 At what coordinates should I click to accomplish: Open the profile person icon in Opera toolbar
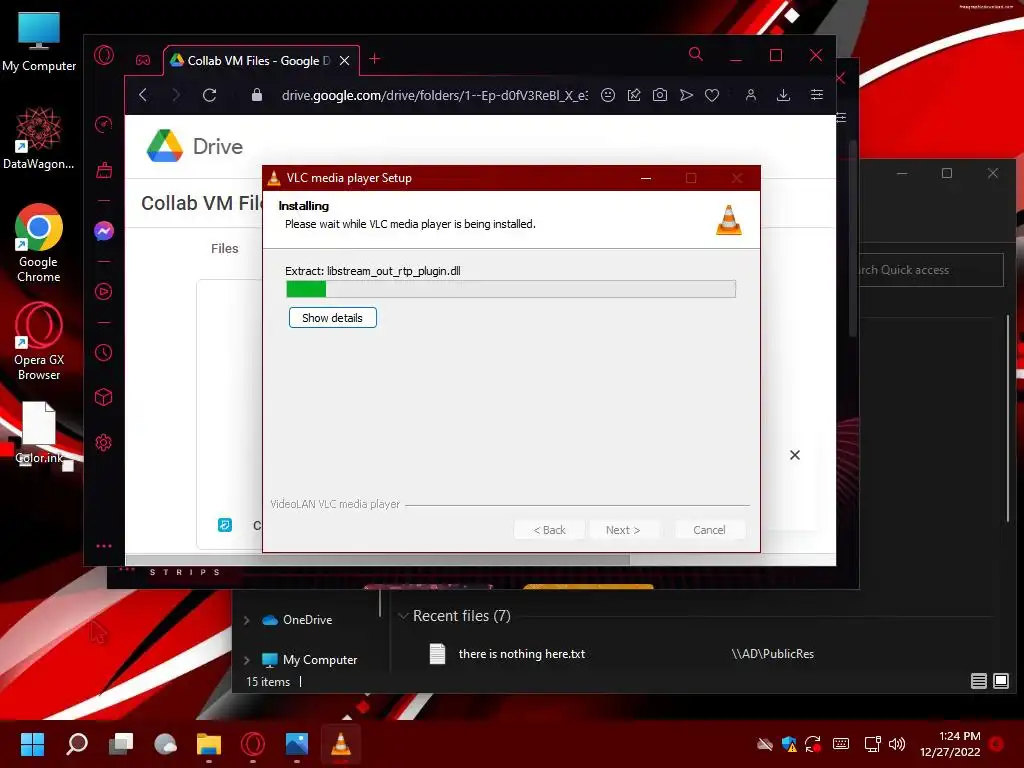[x=751, y=95]
